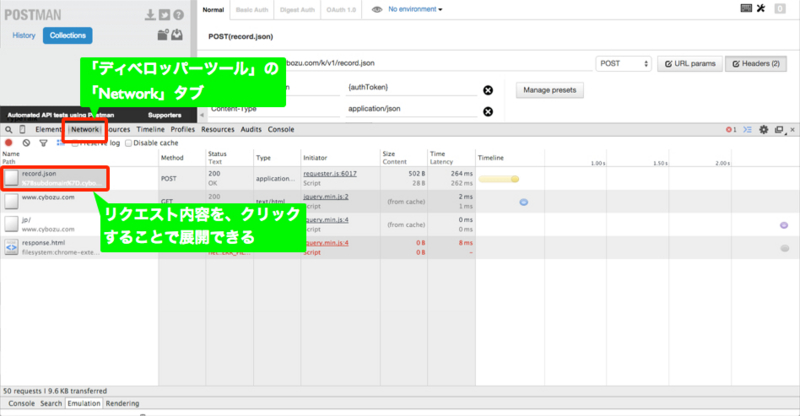Remove the Content-Type header row
The image size is (800, 416).
pos(488,112)
